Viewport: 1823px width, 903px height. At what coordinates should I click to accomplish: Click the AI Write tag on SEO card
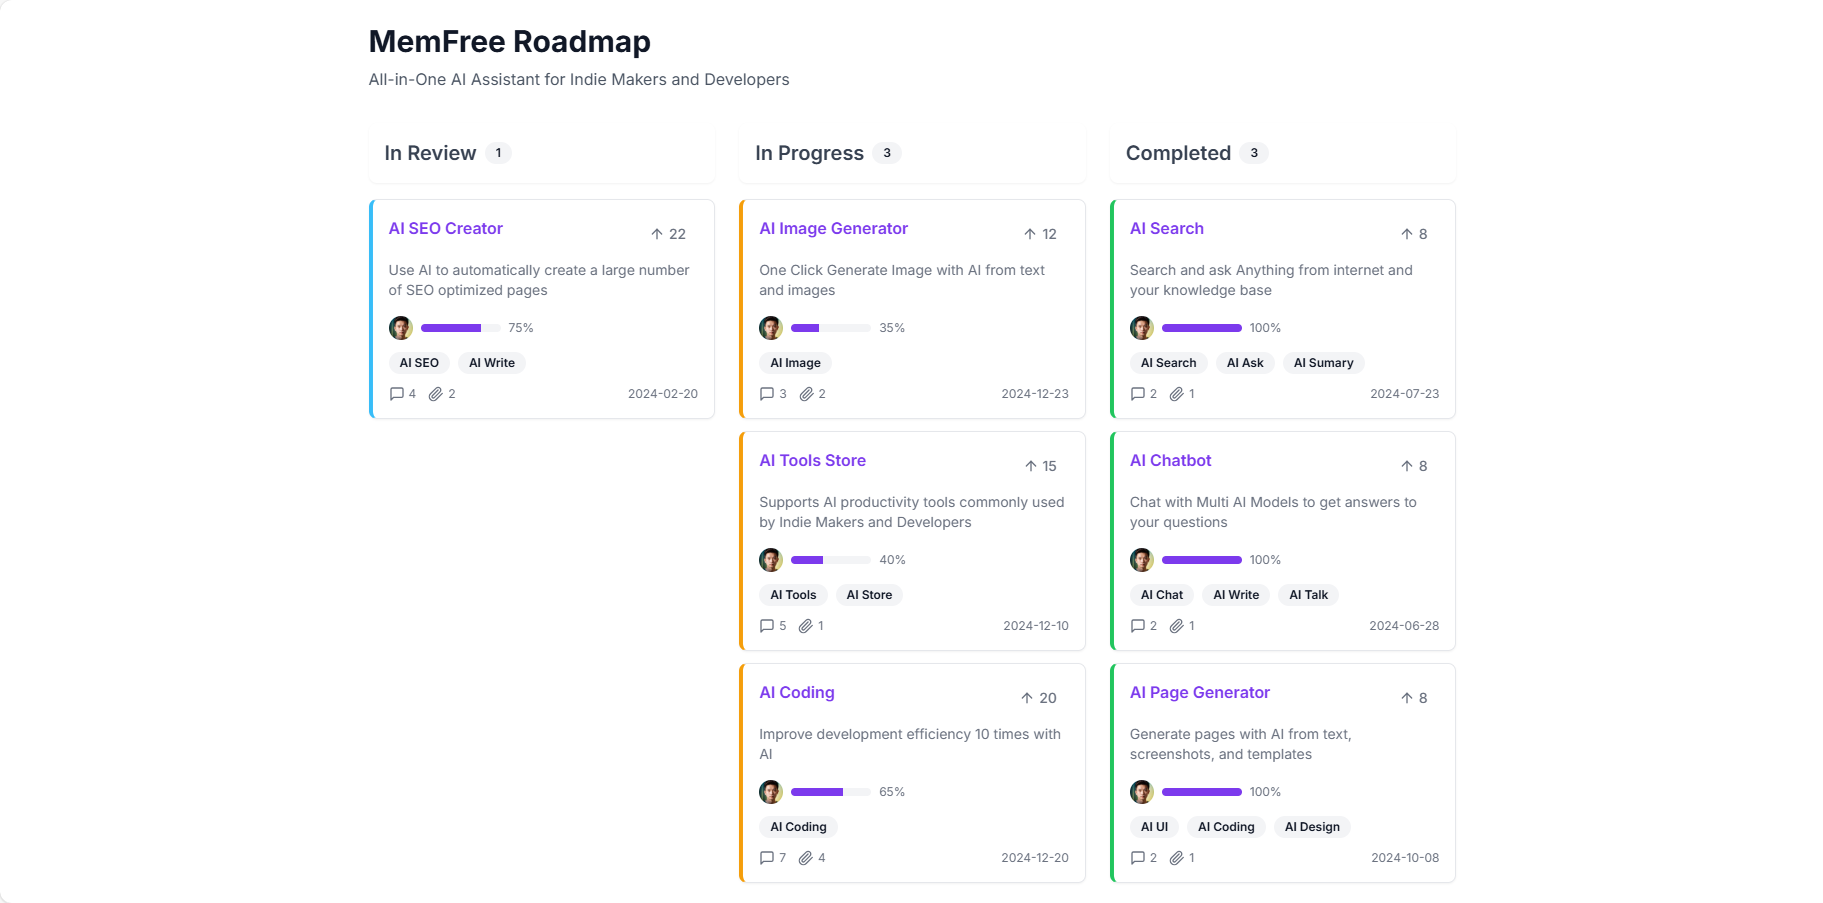tap(492, 363)
